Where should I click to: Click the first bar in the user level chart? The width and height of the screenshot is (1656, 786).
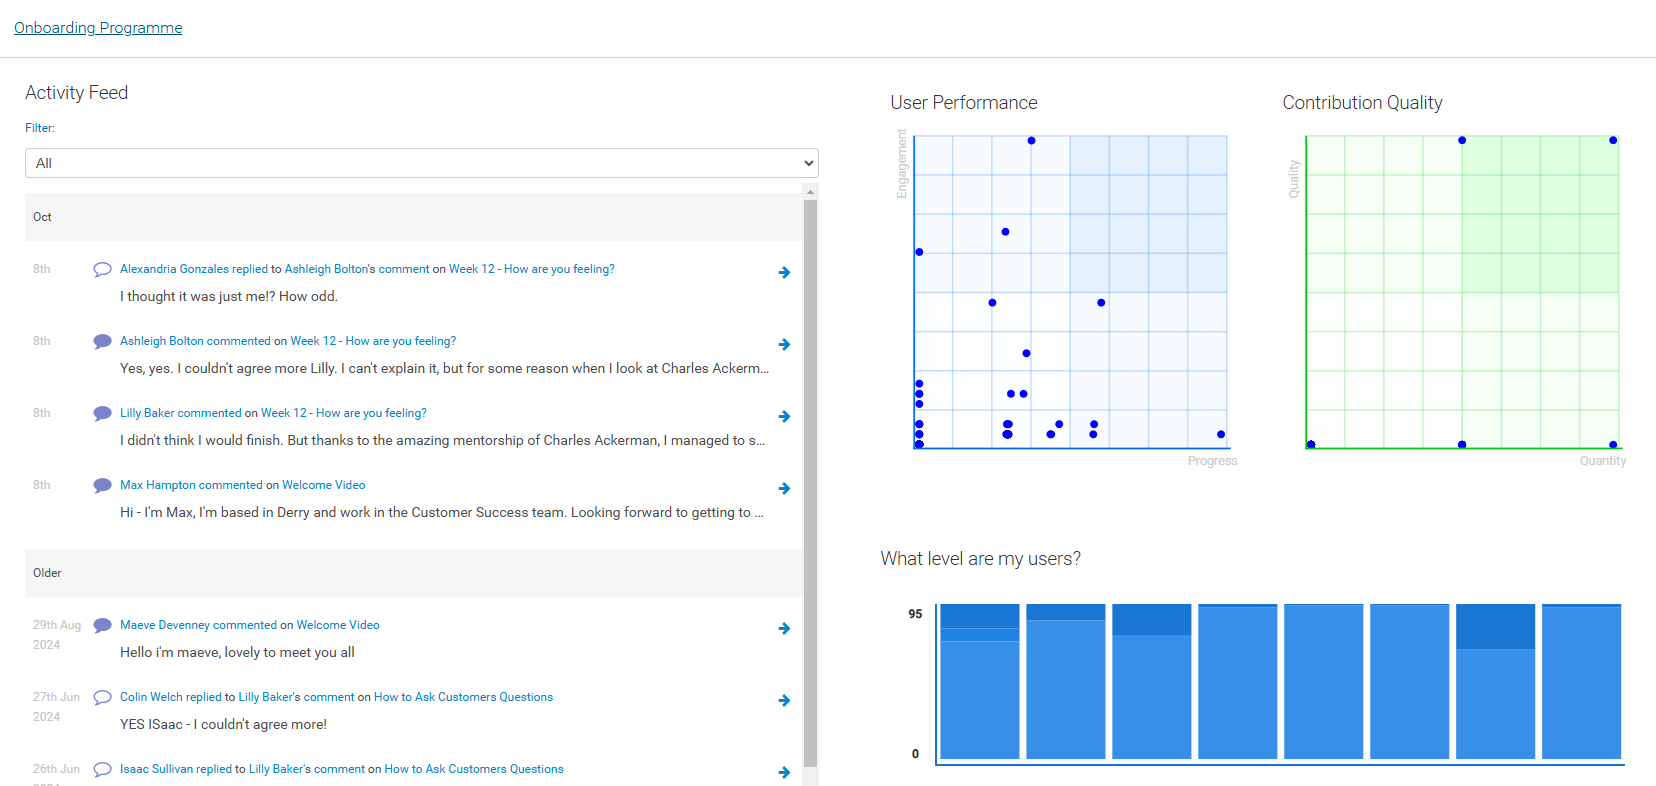click(x=979, y=680)
